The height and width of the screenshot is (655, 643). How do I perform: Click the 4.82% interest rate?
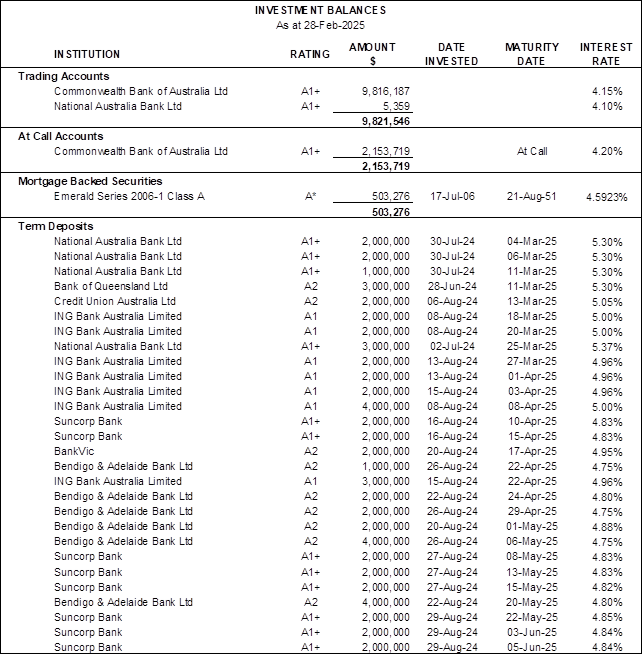click(x=607, y=588)
